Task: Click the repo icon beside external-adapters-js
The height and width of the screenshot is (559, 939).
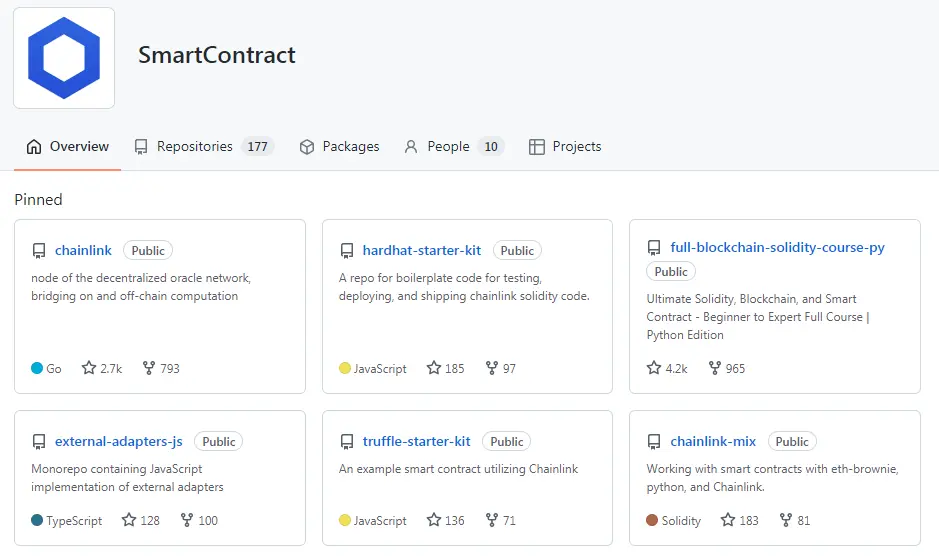Action: coord(39,442)
